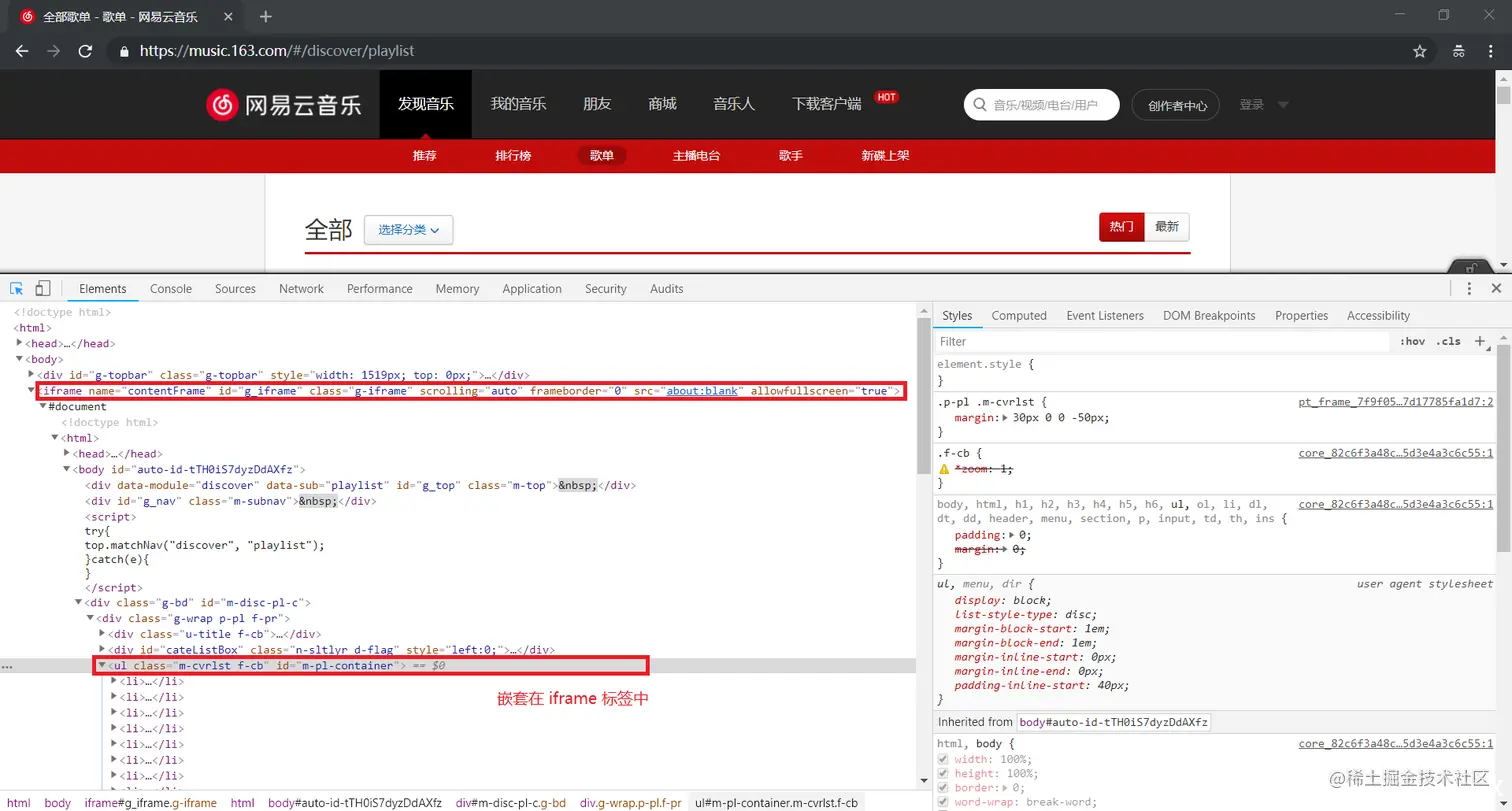Expand the cateListBox div node
Screen dimensions: 1512x811
click(x=102, y=649)
